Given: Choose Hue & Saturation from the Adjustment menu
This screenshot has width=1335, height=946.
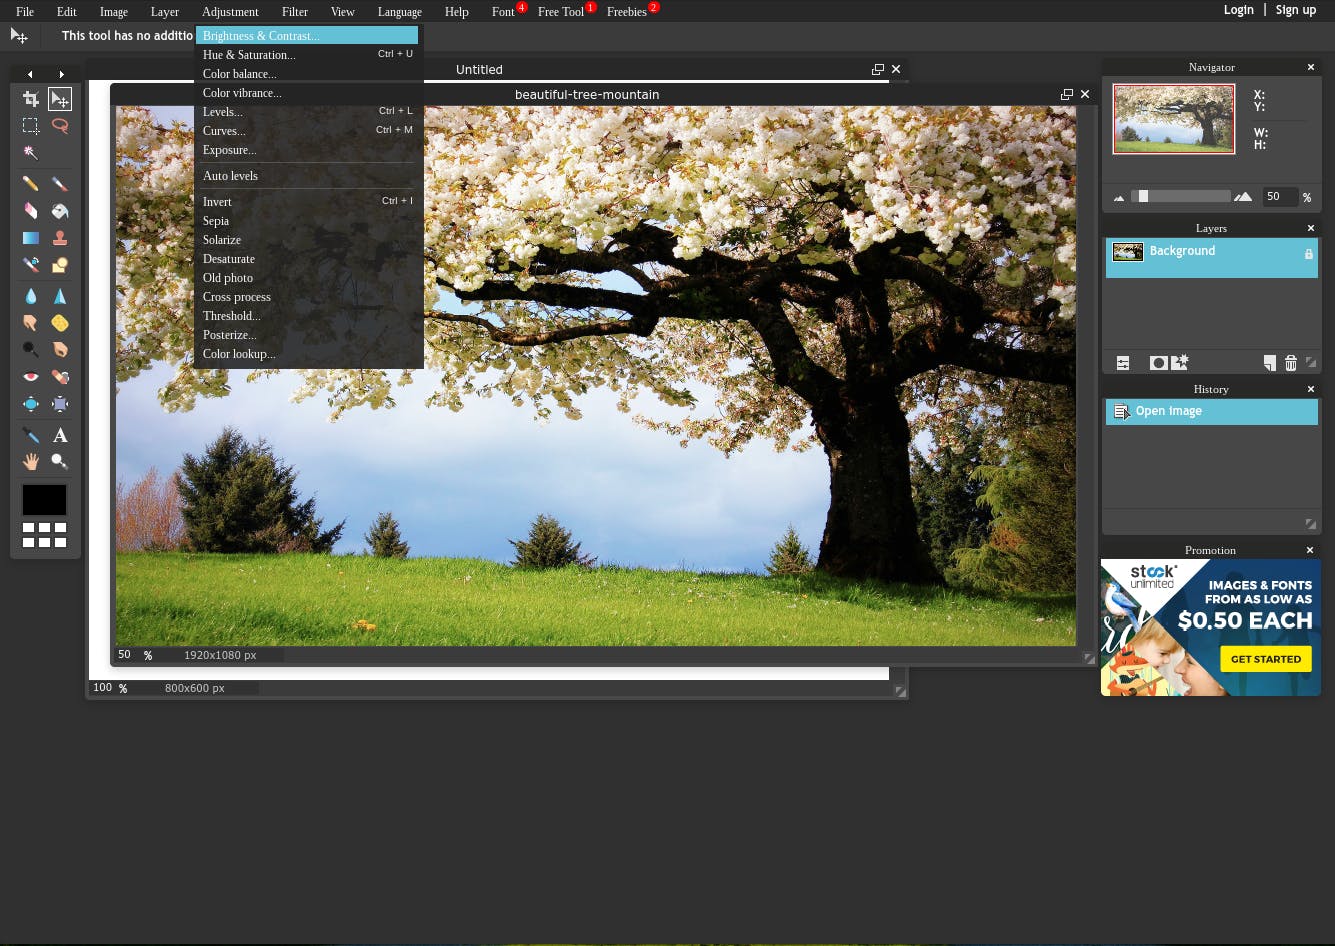Looking at the screenshot, I should (249, 55).
